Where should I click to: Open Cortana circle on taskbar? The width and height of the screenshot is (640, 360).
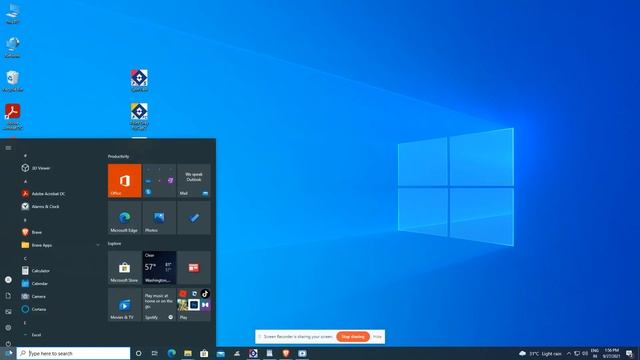pyautogui.click(x=138, y=353)
